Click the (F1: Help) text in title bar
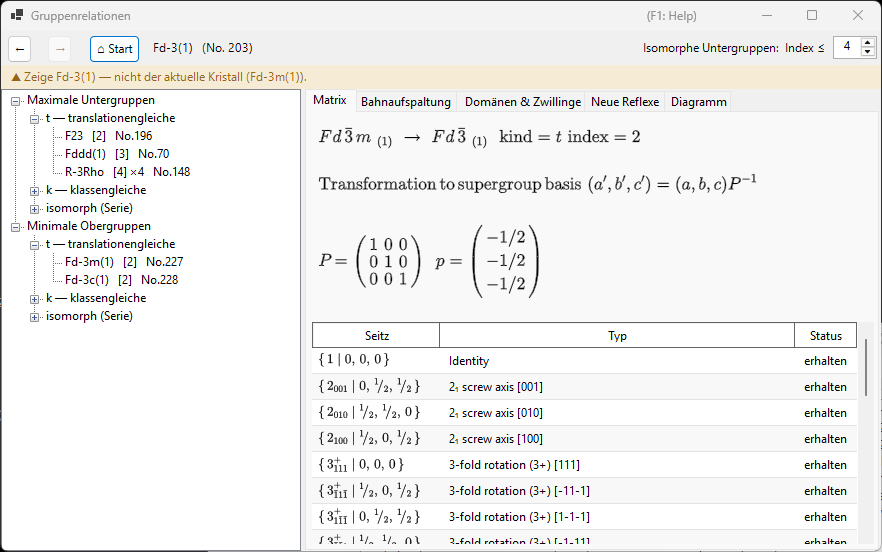882x552 pixels. pyautogui.click(x=671, y=16)
